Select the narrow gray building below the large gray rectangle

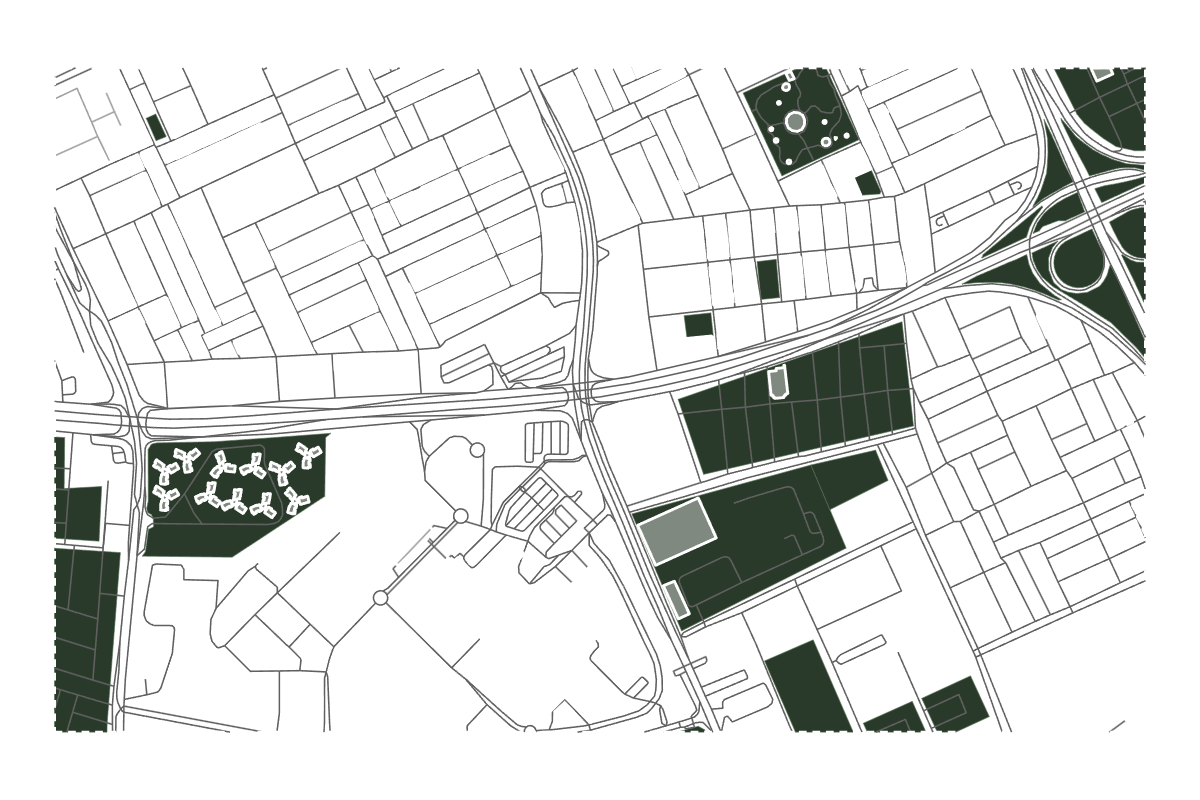tap(677, 600)
